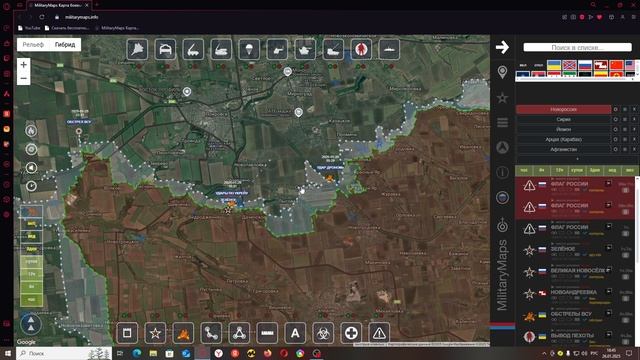Choose the route path drawing tool
Viewport: 640px width, 360px height.
(211, 333)
